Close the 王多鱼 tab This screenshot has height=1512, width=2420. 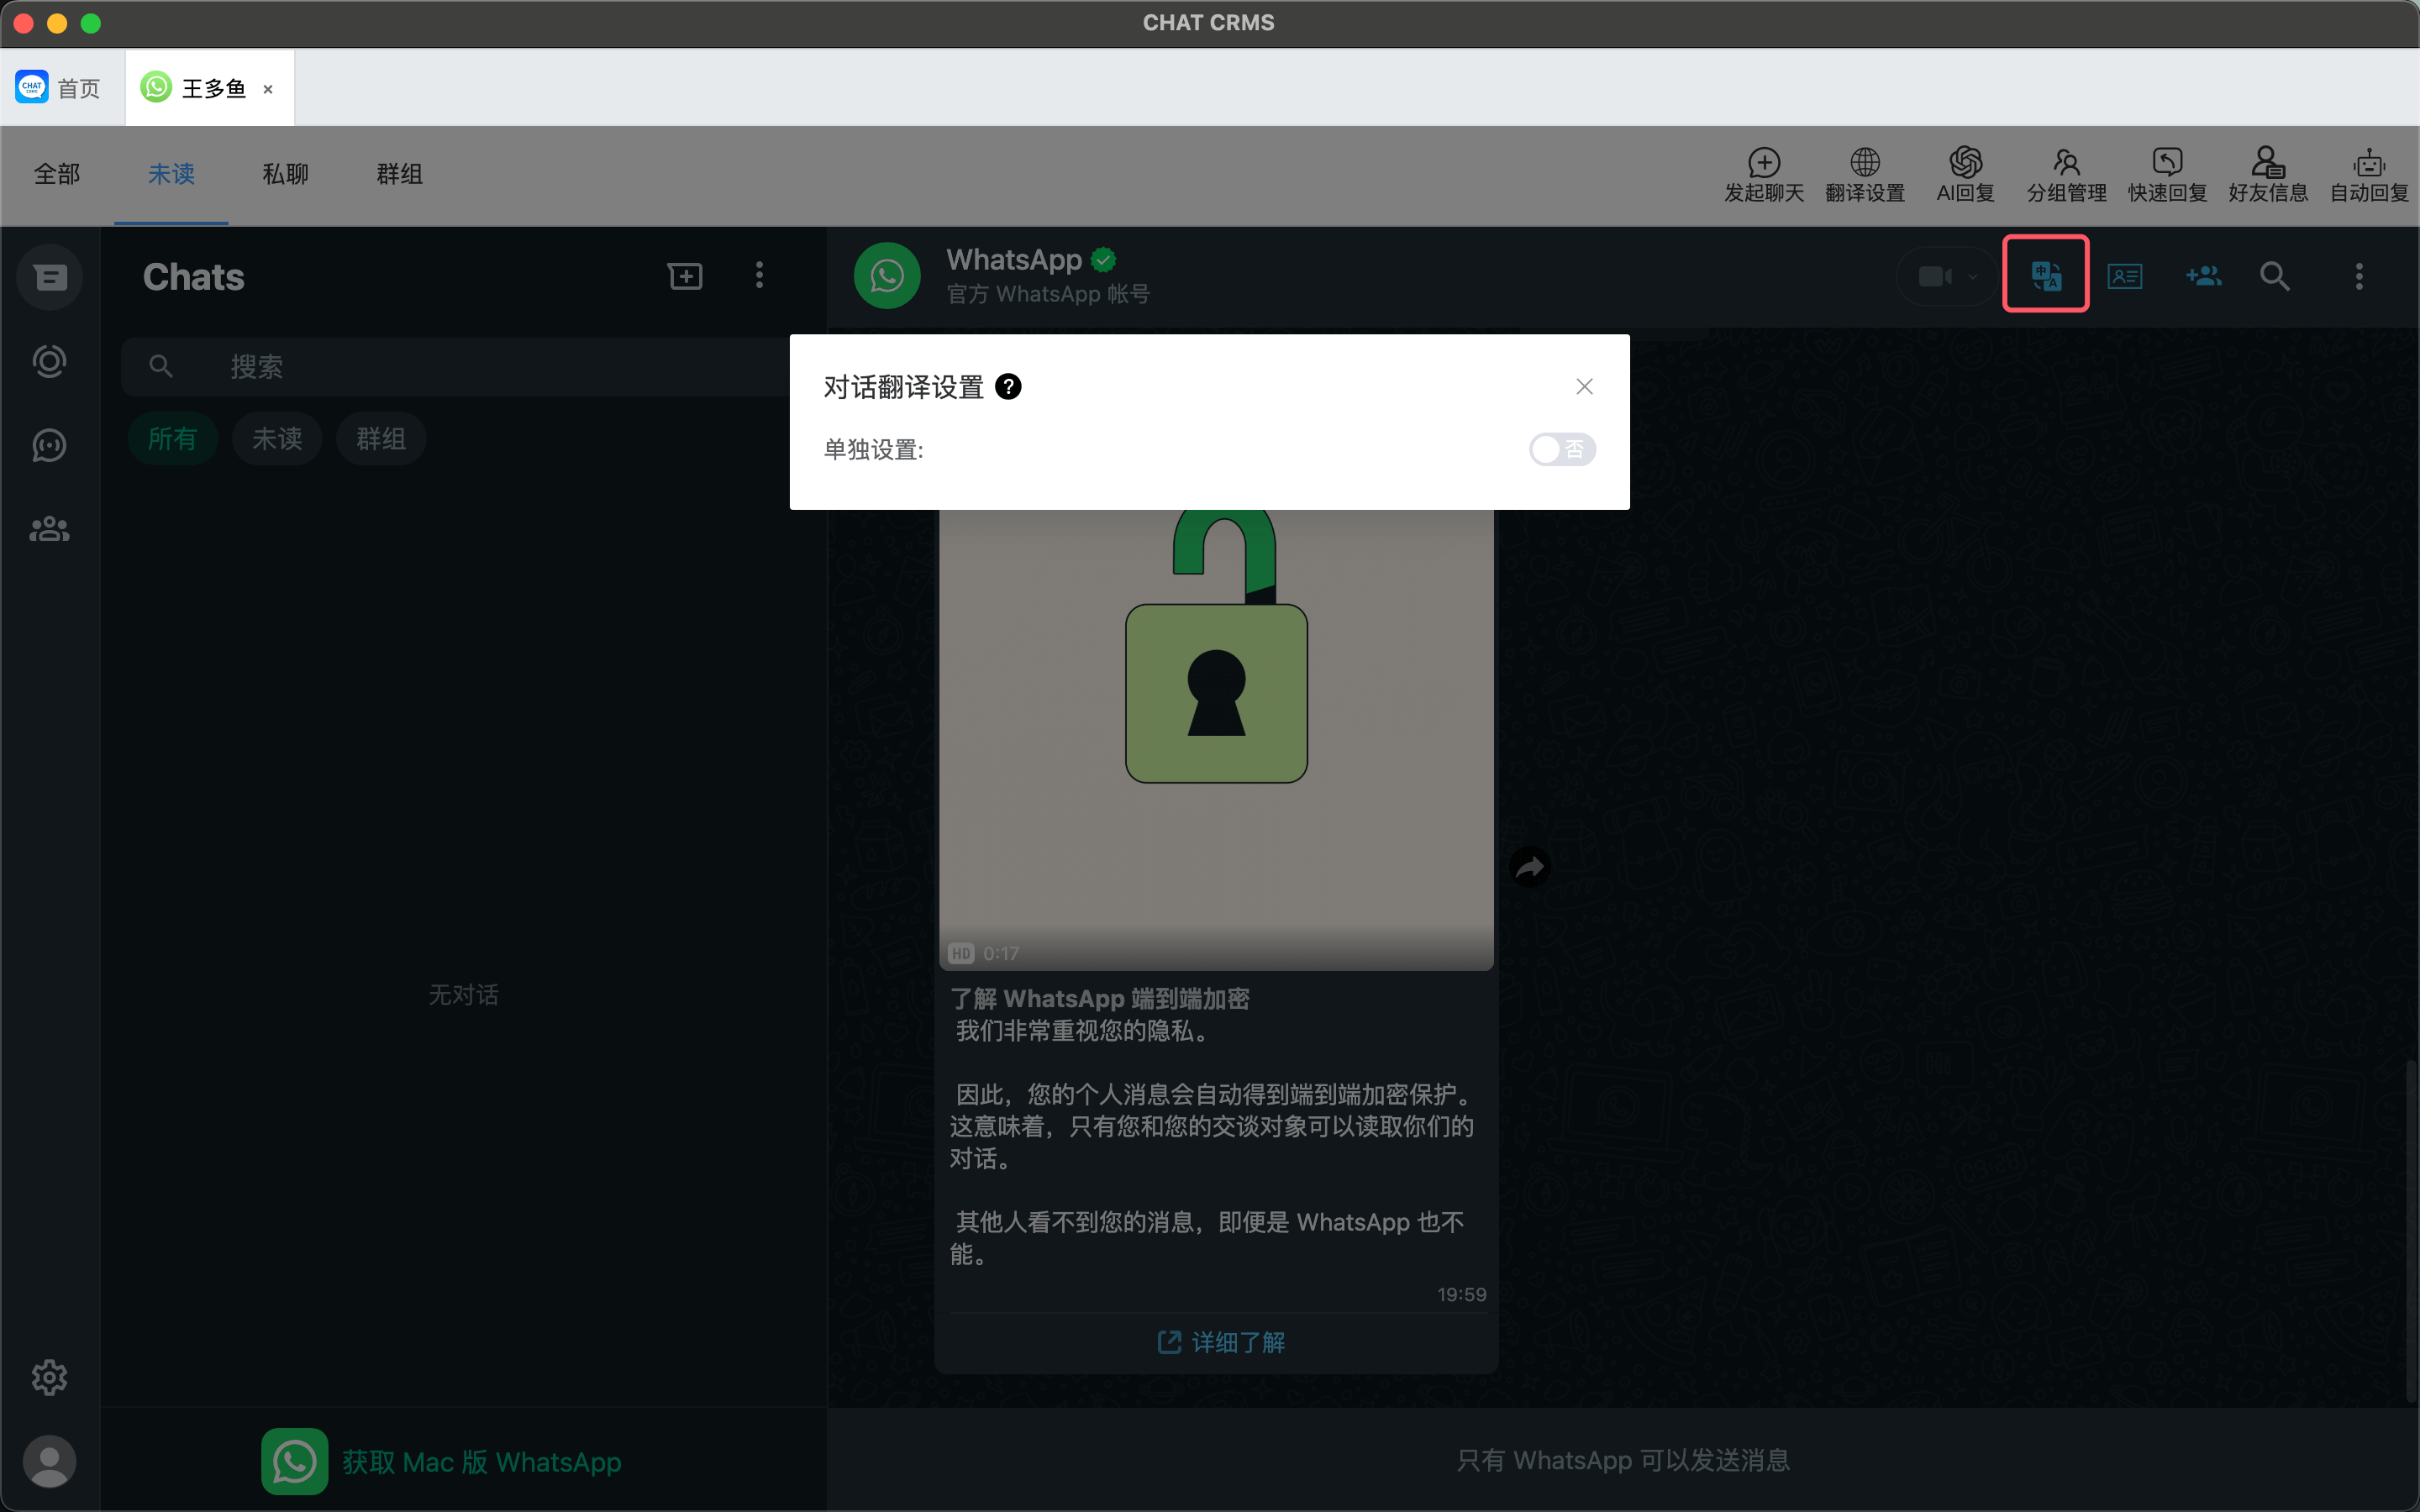click(x=268, y=89)
